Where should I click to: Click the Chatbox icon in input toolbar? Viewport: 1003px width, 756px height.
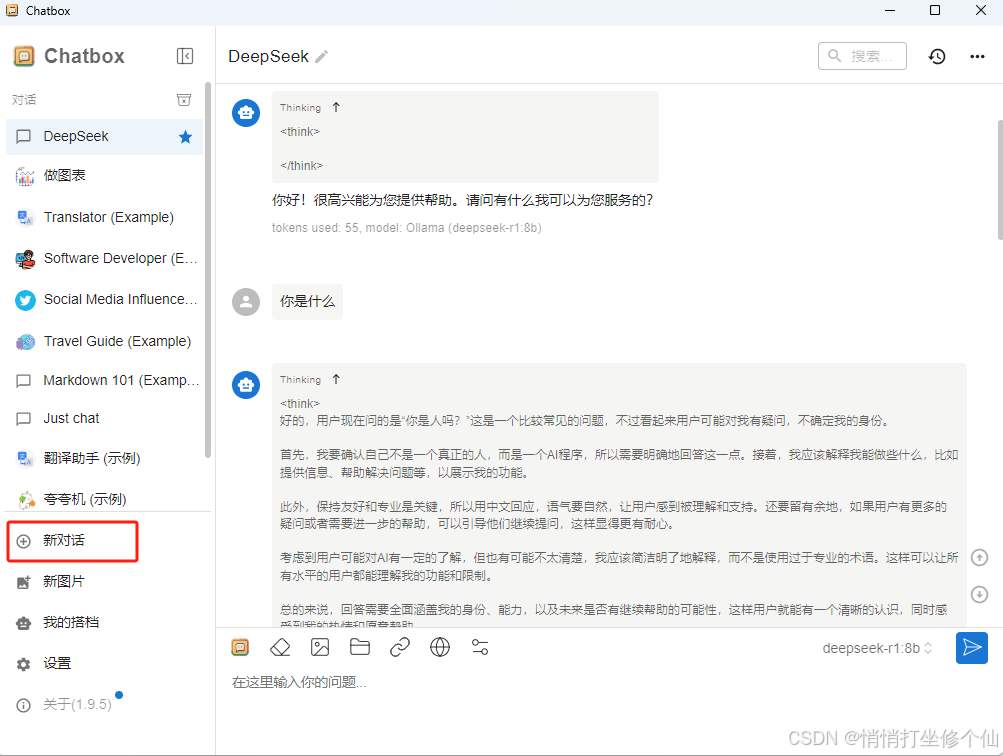[x=240, y=648]
